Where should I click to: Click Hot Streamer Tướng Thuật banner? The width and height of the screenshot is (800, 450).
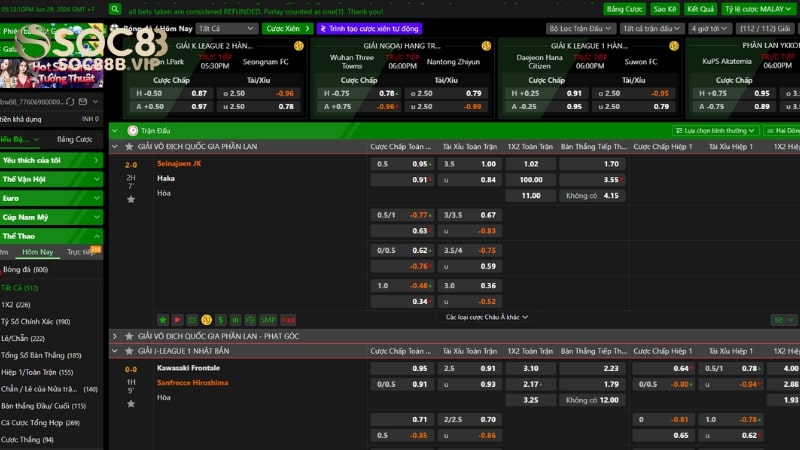[x=52, y=73]
